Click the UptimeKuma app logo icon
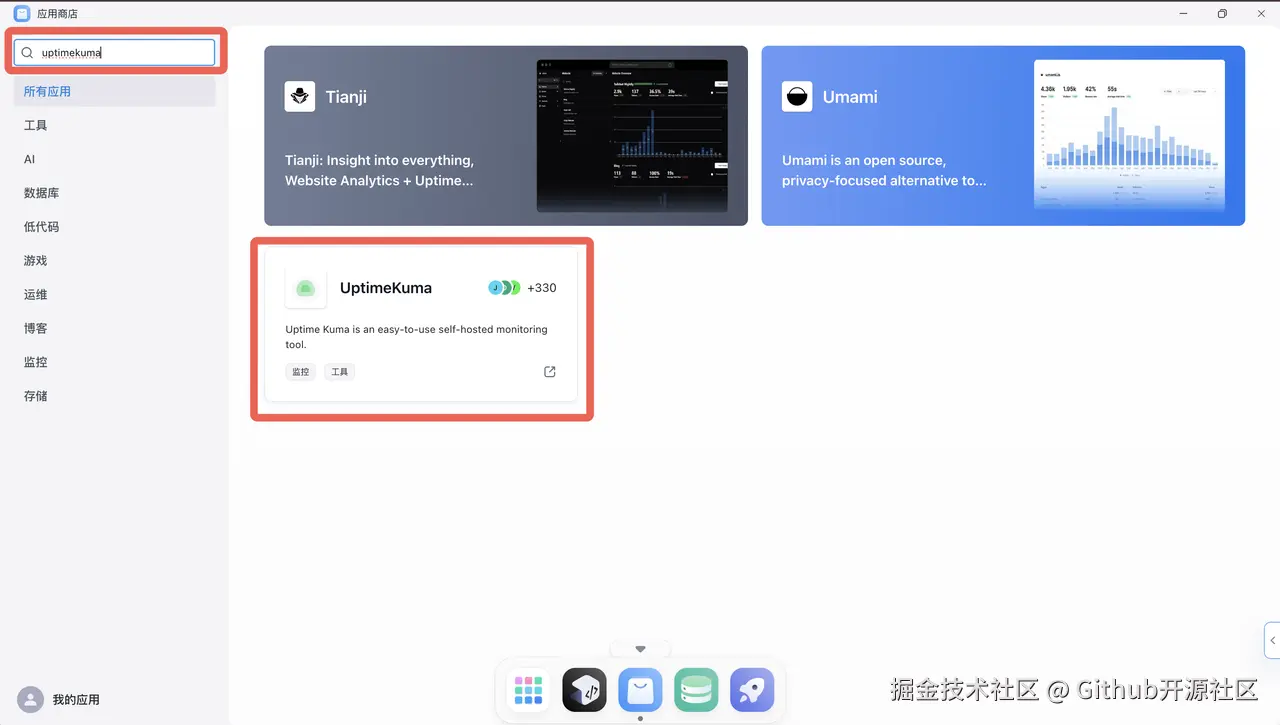The width and height of the screenshot is (1280, 725). 306,288
